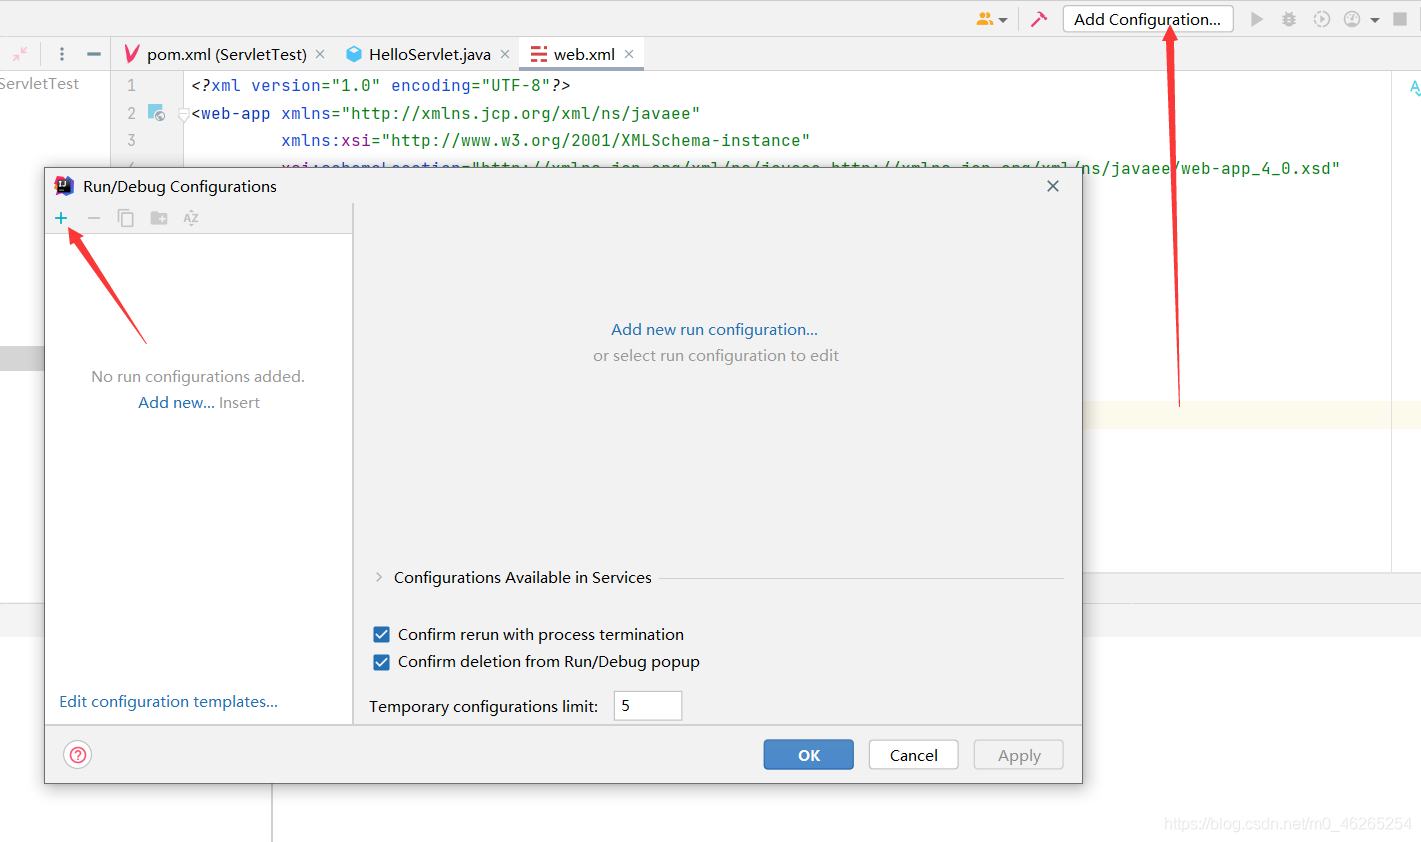
Task: Close the web.xml tab
Action: (629, 54)
